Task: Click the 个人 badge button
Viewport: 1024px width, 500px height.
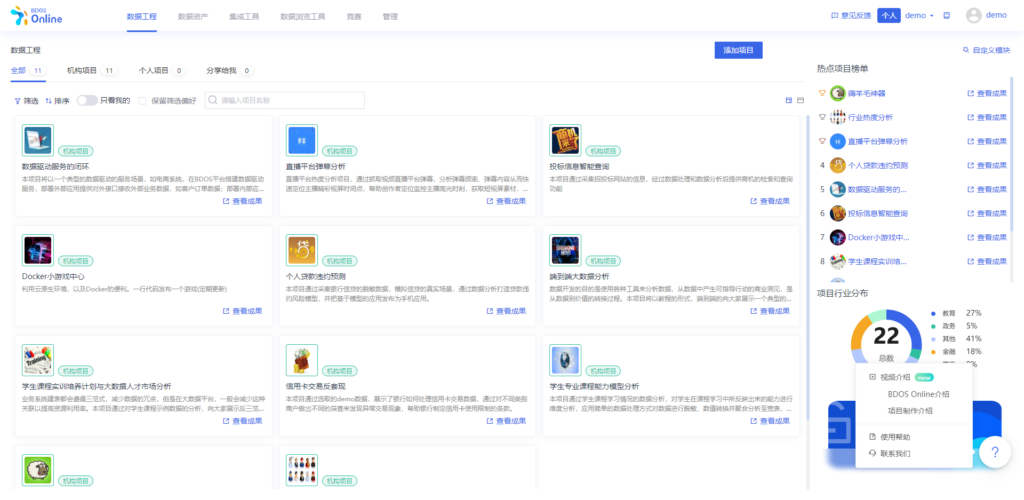Action: click(889, 16)
